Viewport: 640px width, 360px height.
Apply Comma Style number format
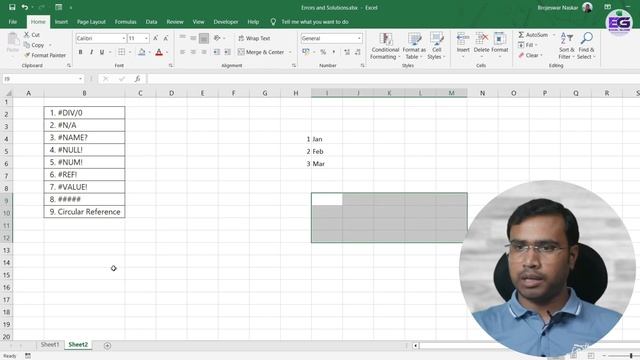pyautogui.click(x=333, y=52)
